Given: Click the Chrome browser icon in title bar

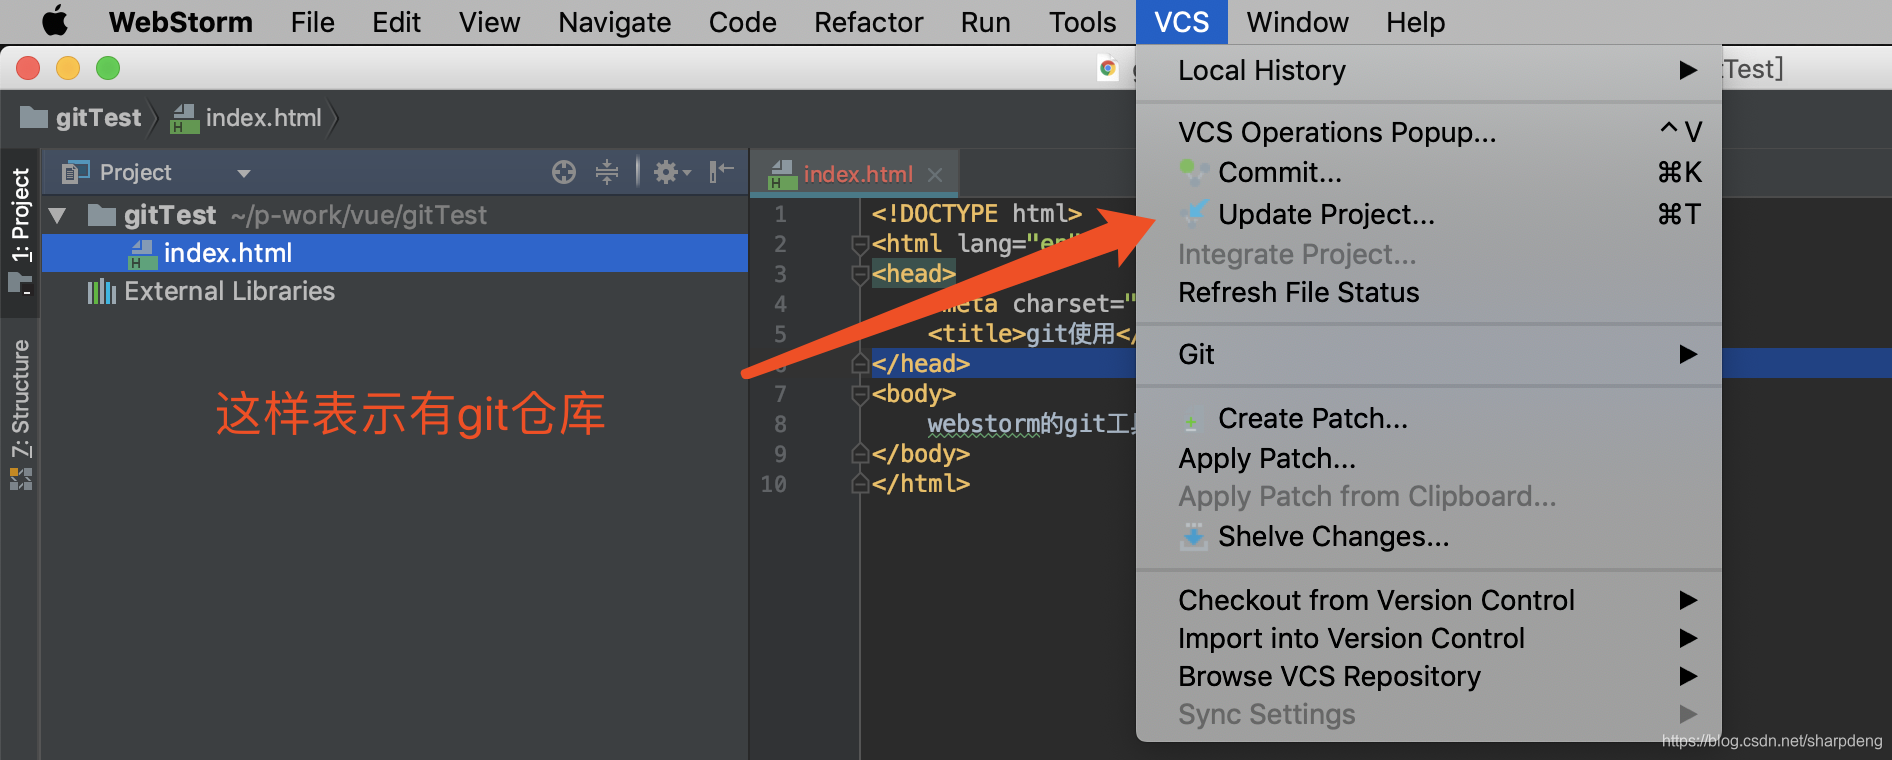Looking at the screenshot, I should [x=1108, y=68].
